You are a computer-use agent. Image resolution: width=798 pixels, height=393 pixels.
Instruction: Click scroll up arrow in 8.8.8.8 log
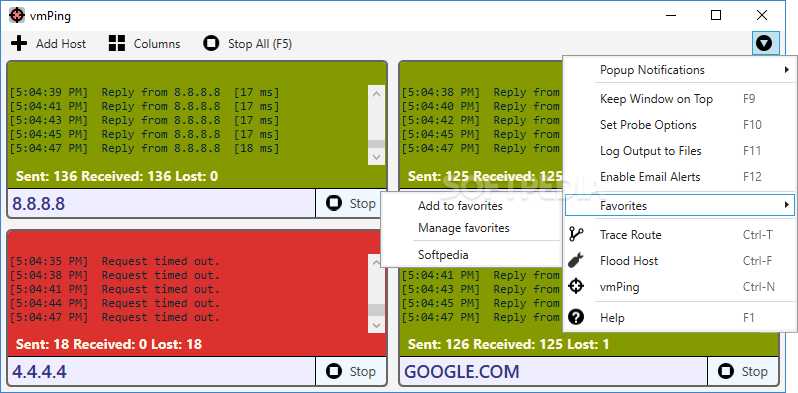coord(376,94)
